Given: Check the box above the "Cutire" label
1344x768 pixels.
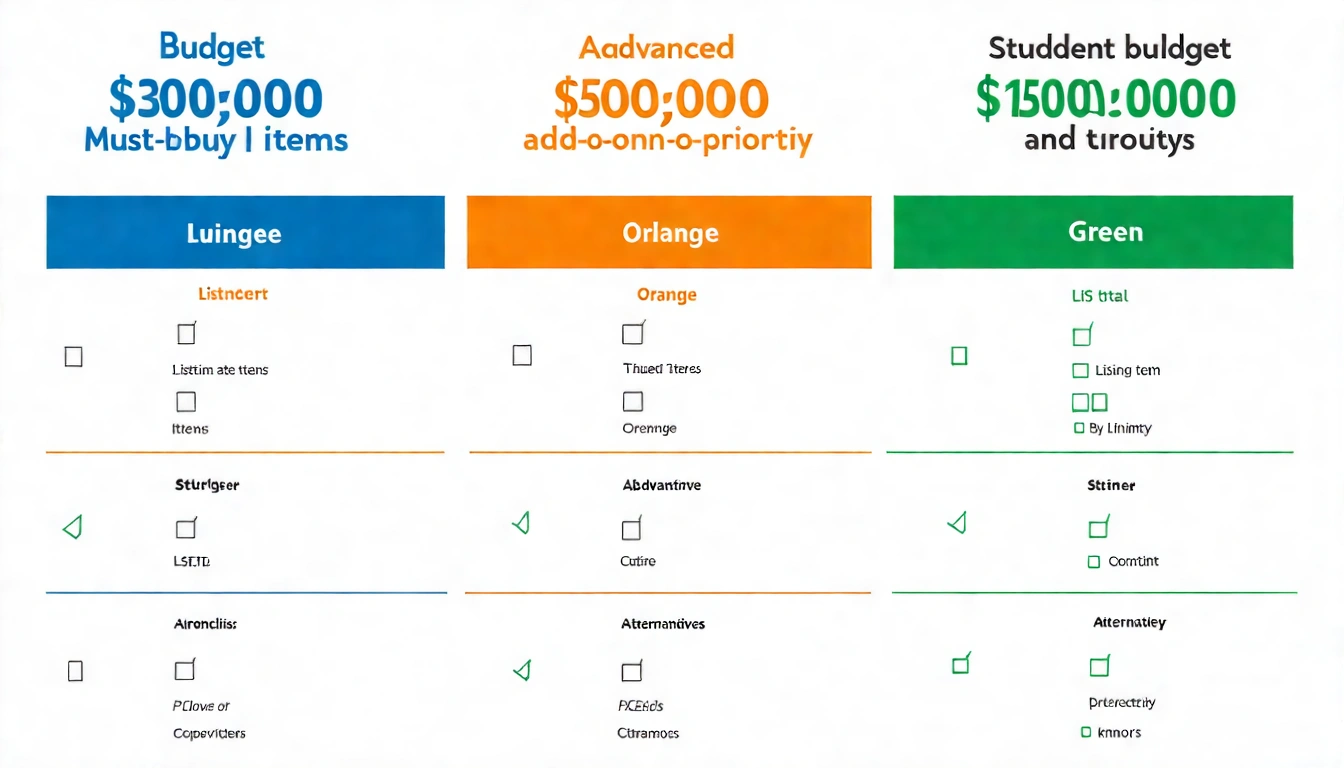Looking at the screenshot, I should tap(631, 529).
